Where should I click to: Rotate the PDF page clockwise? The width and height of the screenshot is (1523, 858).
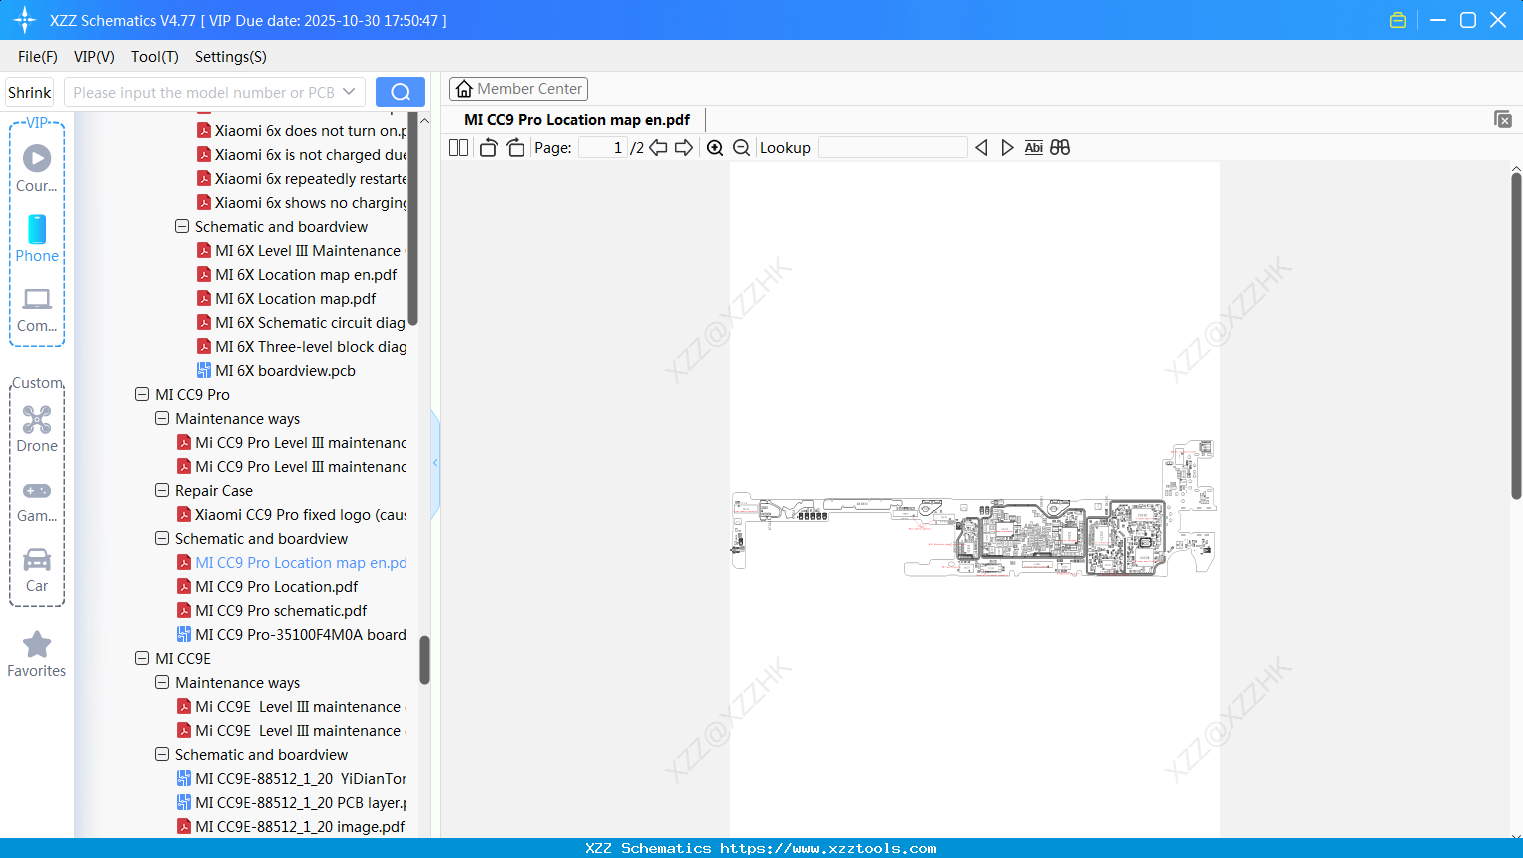tap(515, 148)
